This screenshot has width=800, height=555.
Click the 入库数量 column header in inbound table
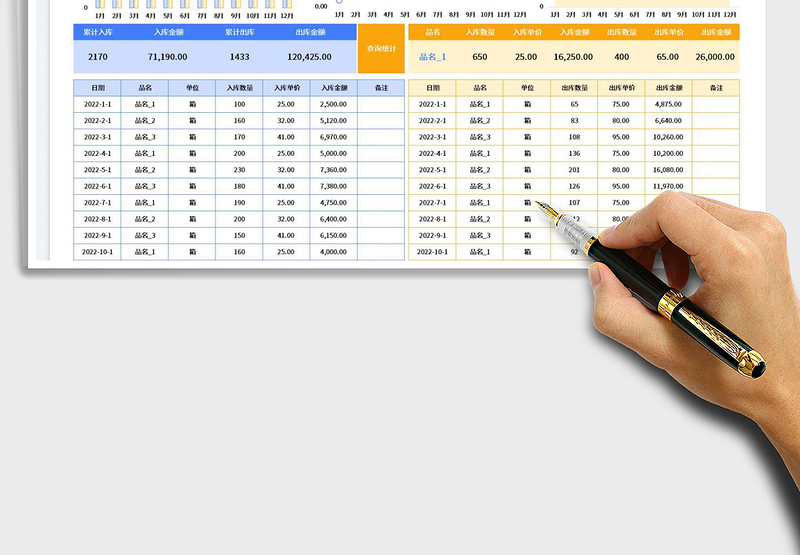(x=240, y=88)
